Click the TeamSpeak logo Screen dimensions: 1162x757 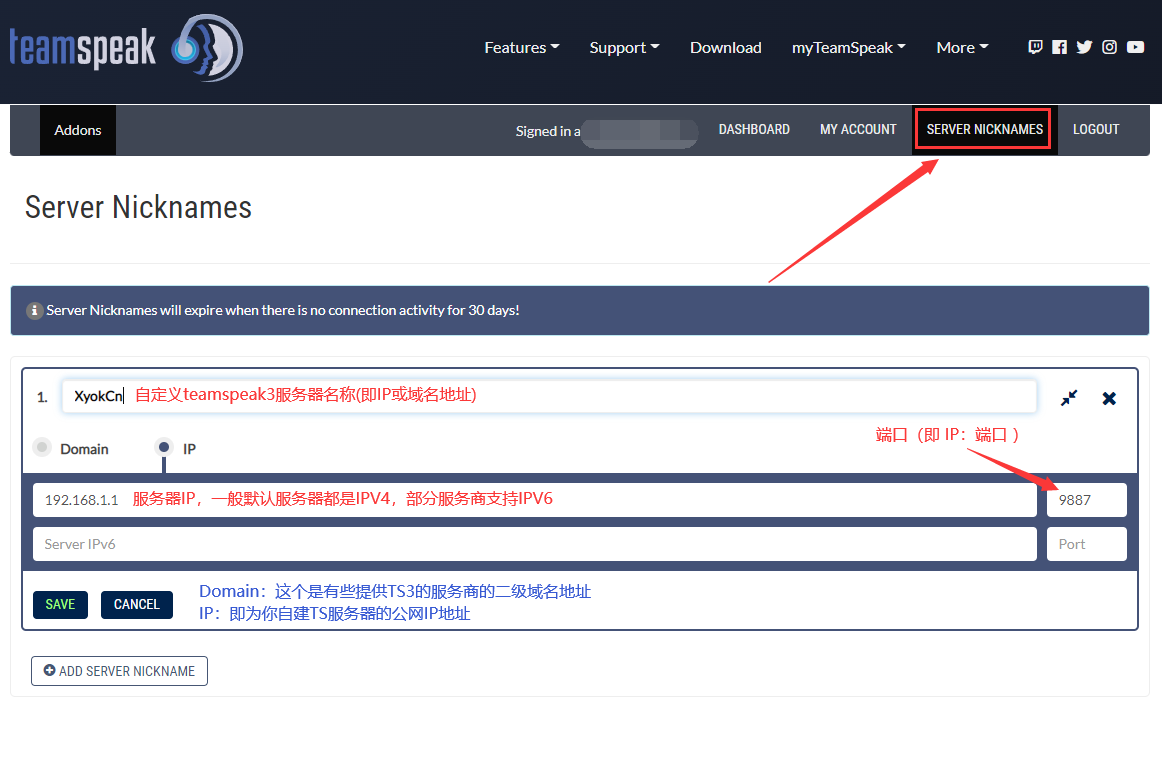pos(126,48)
